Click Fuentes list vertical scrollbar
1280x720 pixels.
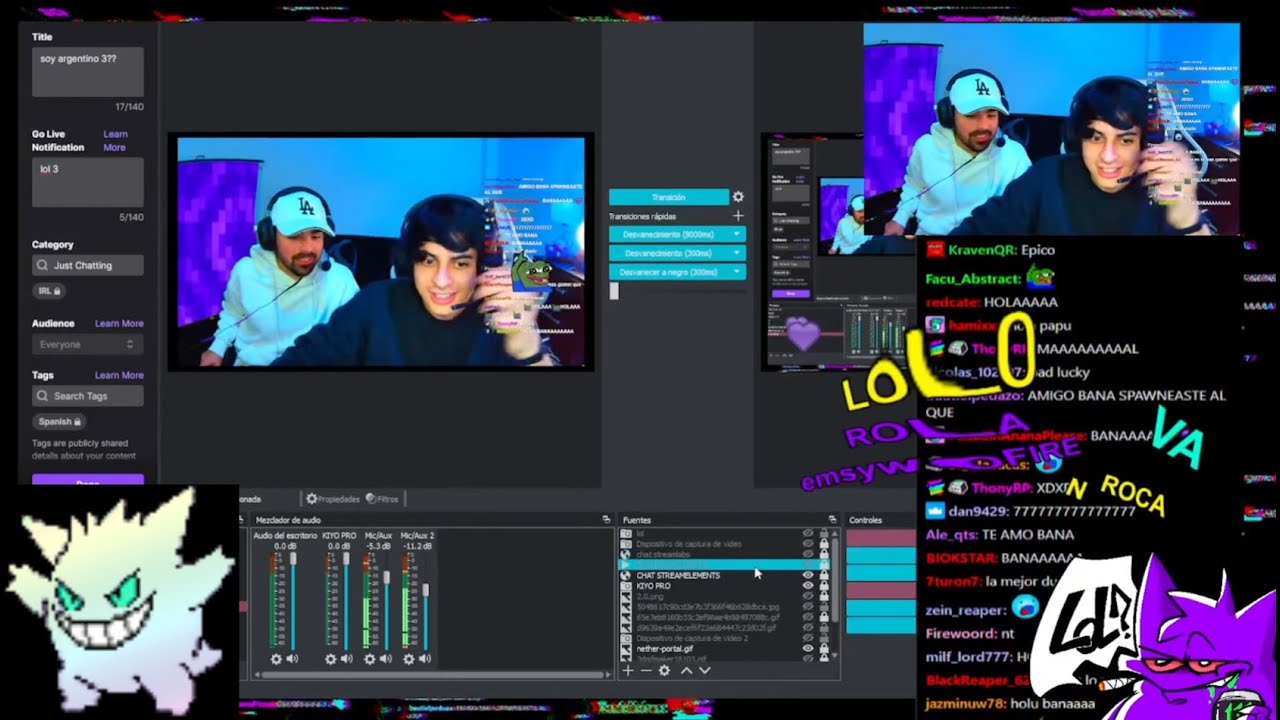(x=834, y=581)
